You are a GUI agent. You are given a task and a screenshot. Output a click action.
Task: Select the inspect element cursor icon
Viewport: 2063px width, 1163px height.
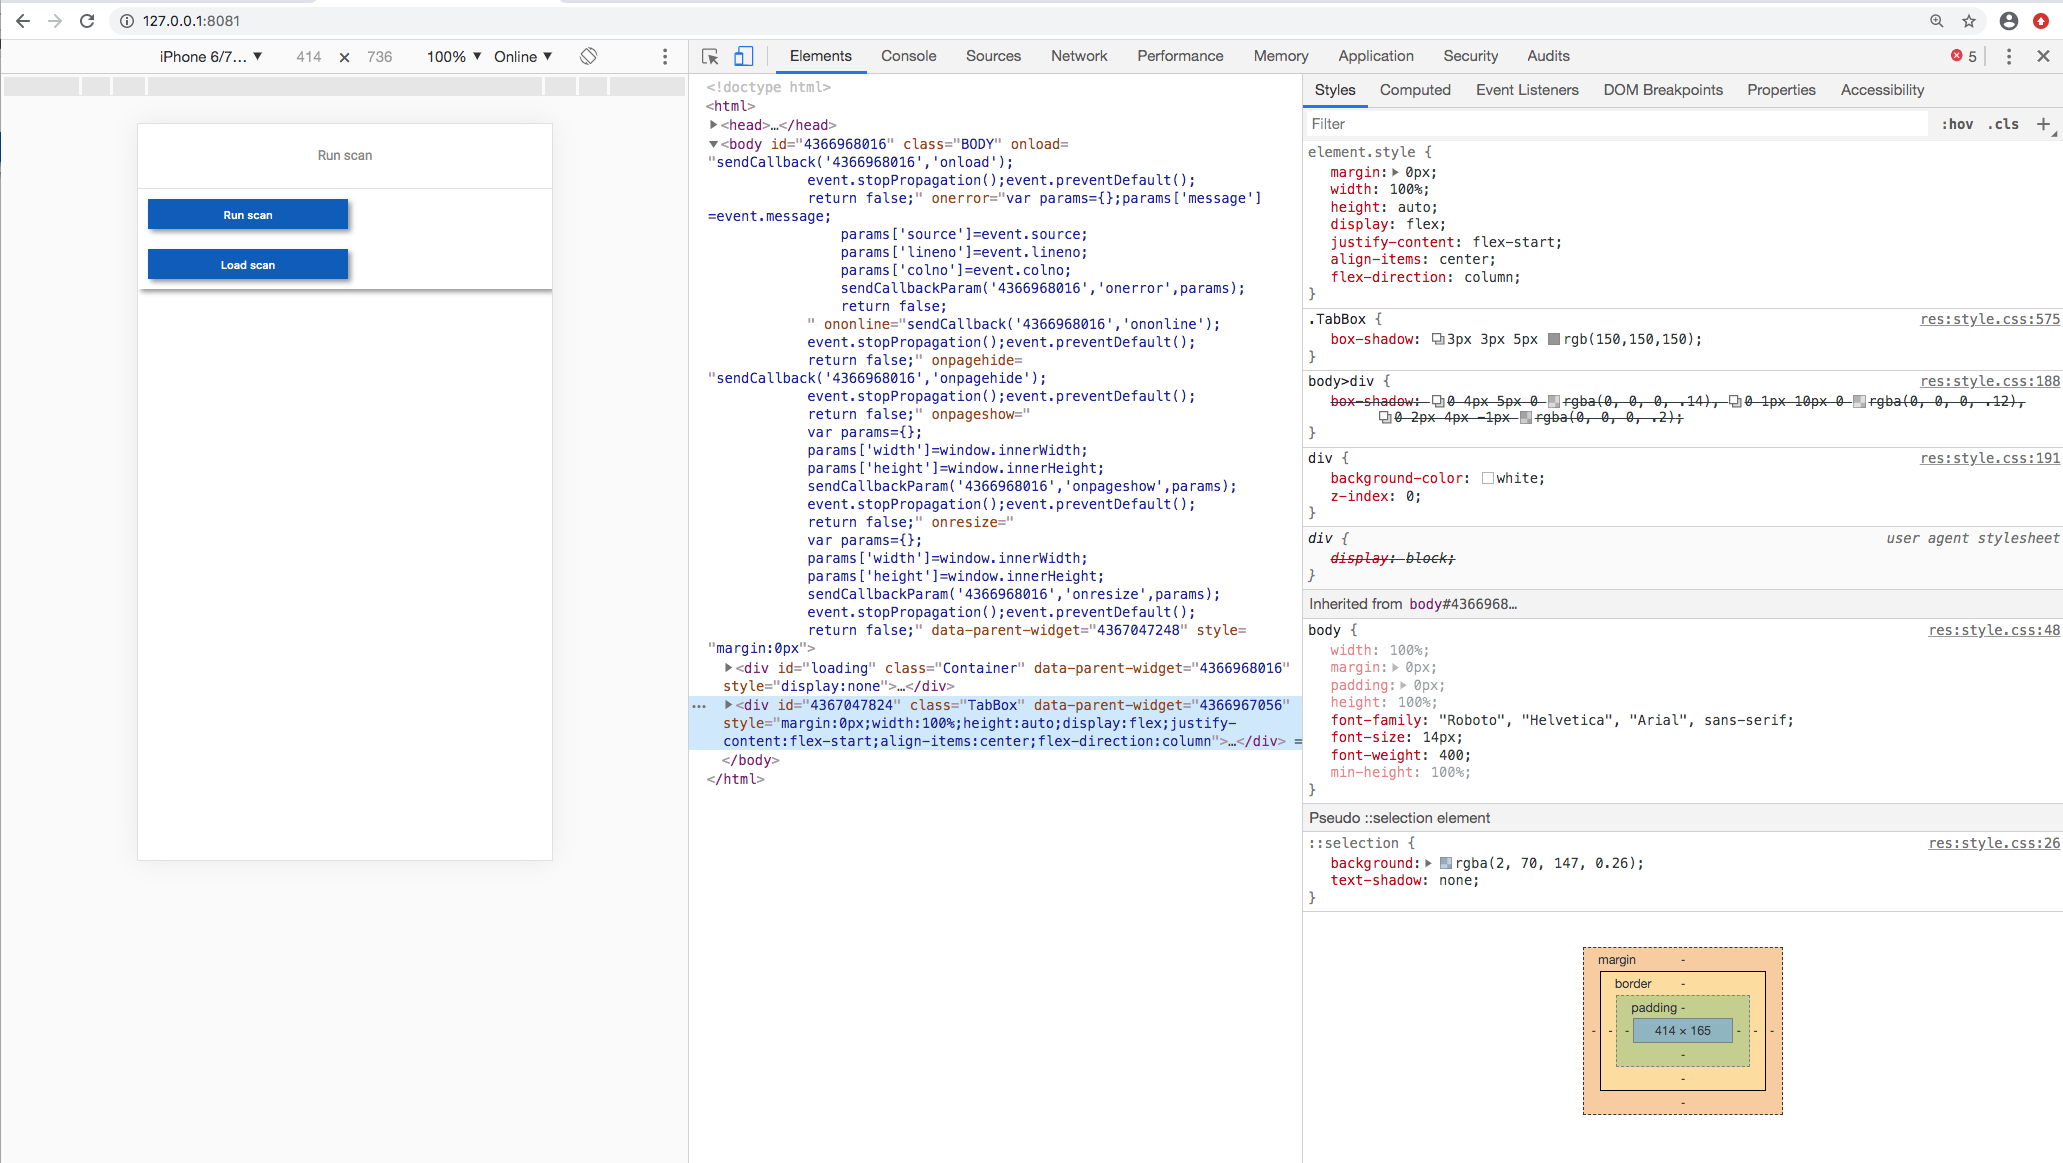tap(710, 57)
